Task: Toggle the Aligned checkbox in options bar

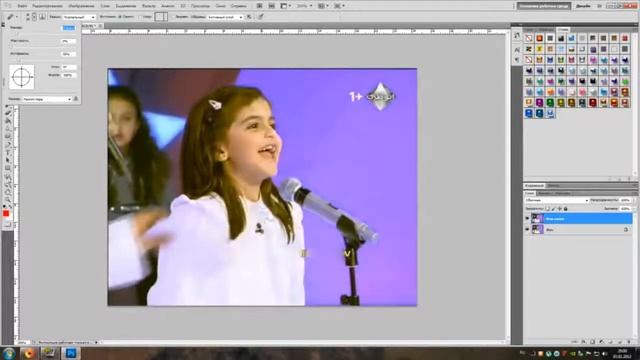Action: coord(173,17)
